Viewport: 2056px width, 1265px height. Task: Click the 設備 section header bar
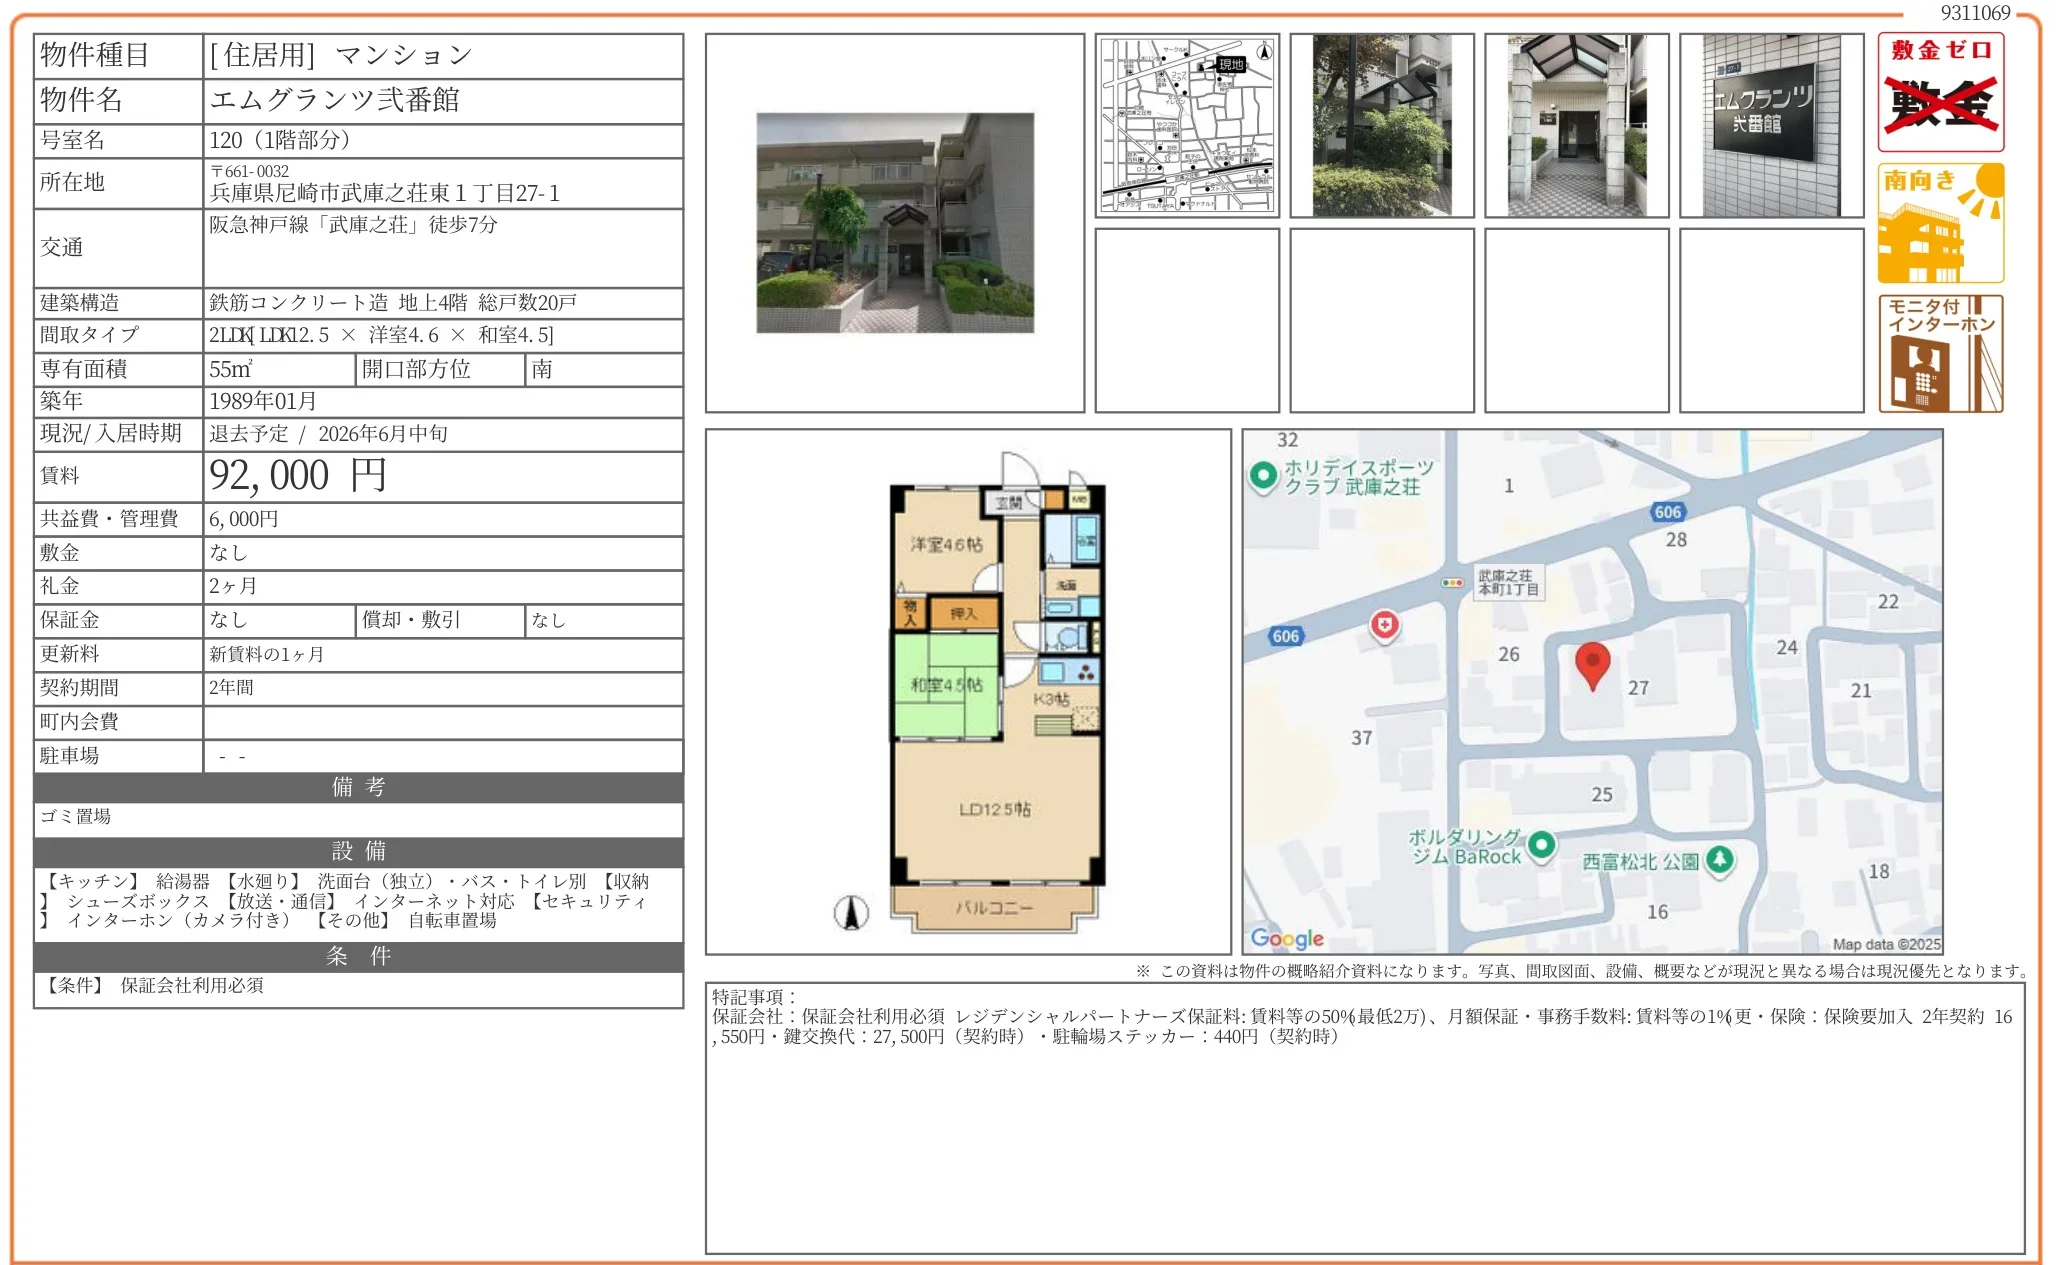click(358, 851)
